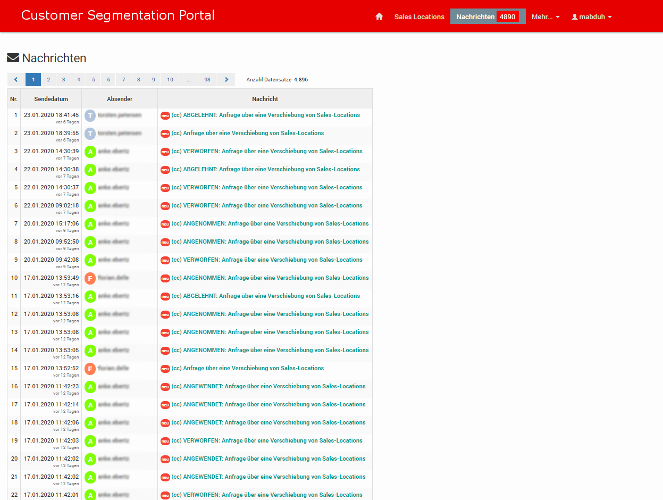The height and width of the screenshot is (500, 663).
Task: Open the ABGELEHNT message in row 1
Action: coord(266,115)
